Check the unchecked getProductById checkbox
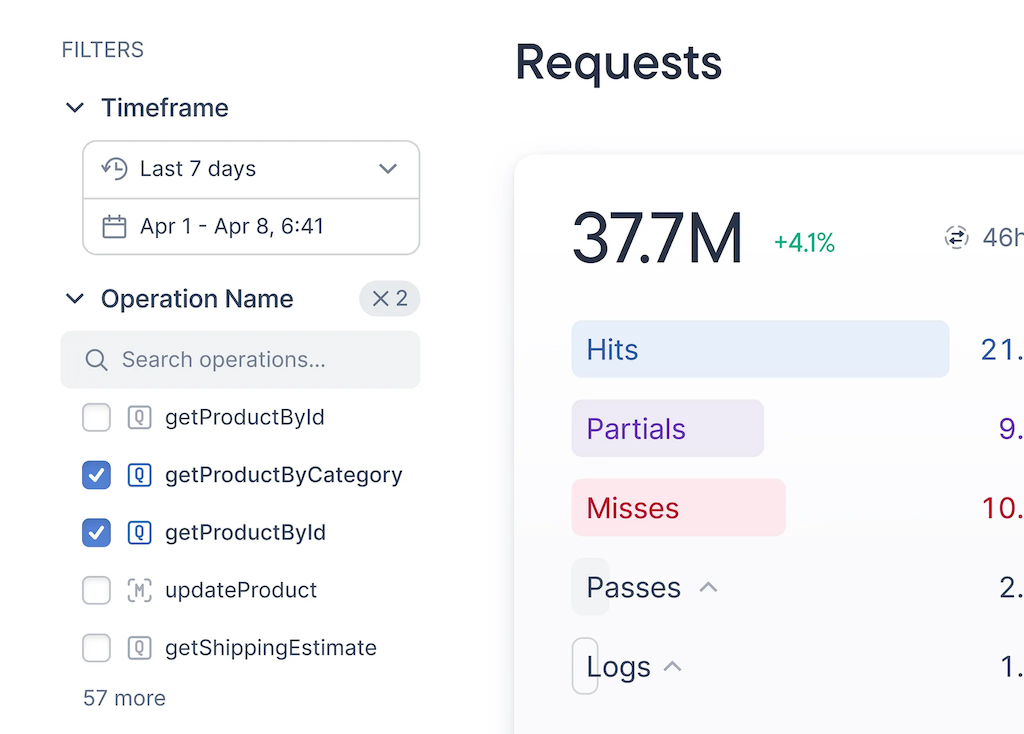This screenshot has width=1024, height=734. coord(96,417)
